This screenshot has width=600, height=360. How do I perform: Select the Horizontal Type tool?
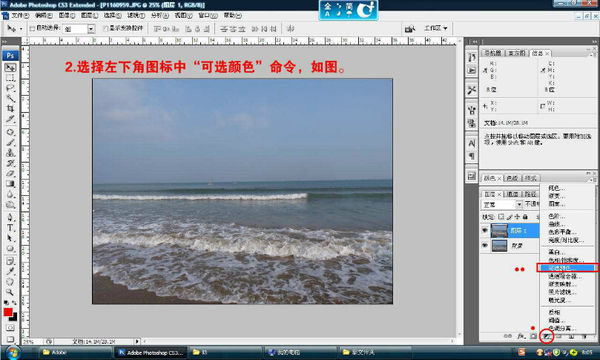click(10, 228)
